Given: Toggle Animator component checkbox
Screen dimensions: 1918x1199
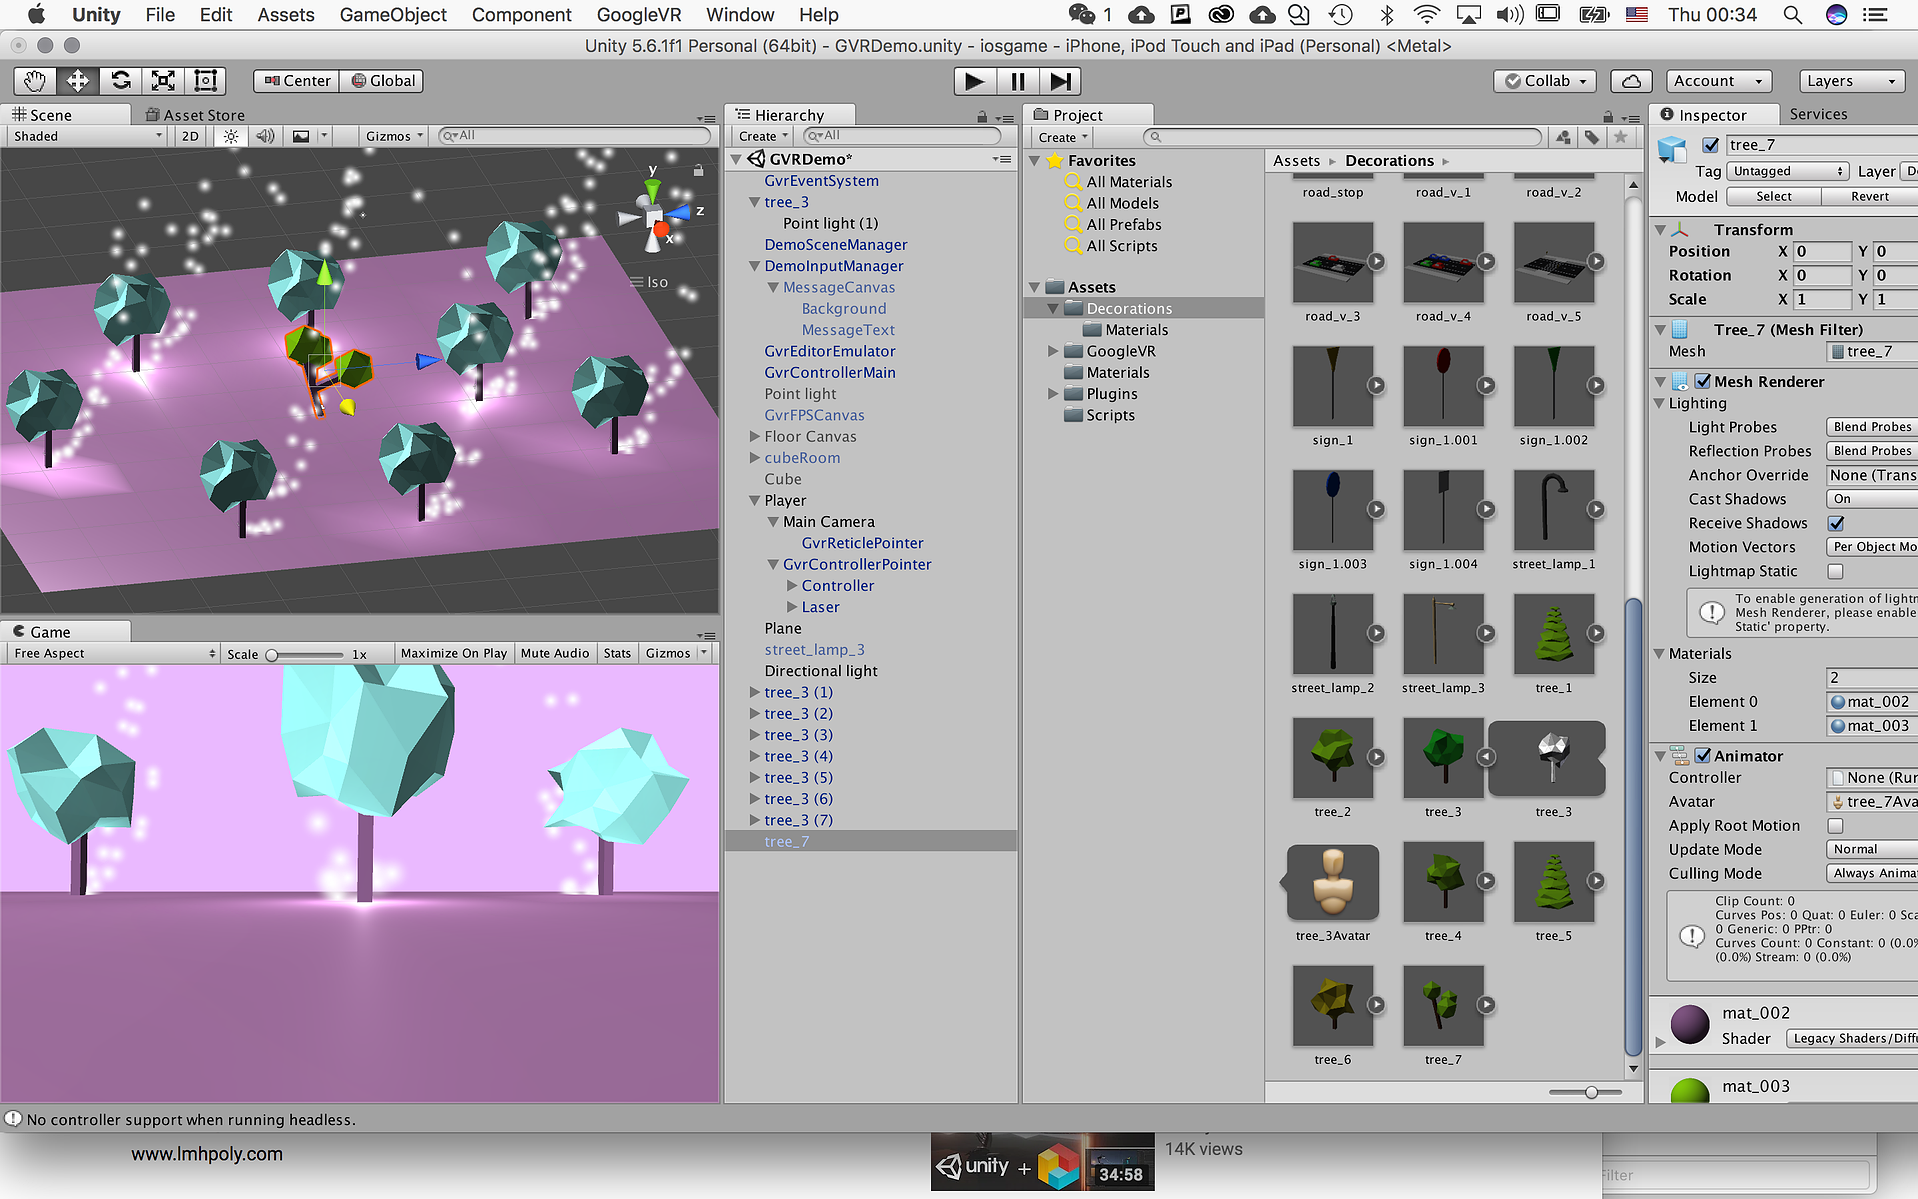Looking at the screenshot, I should 1703,756.
